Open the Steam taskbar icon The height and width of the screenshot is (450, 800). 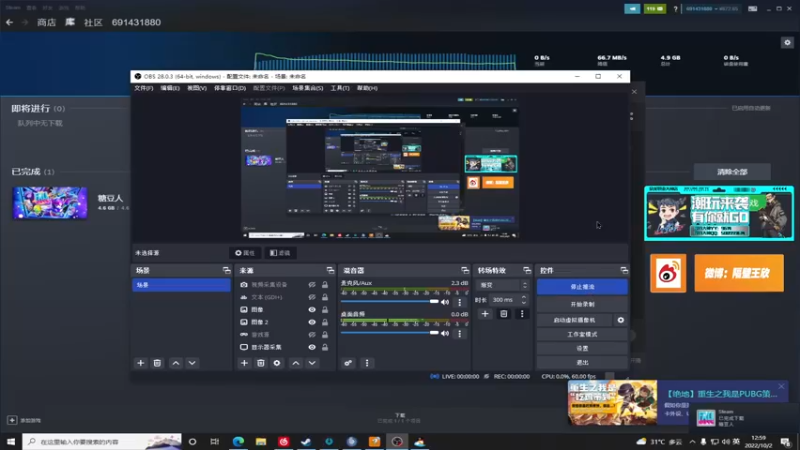coord(306,441)
